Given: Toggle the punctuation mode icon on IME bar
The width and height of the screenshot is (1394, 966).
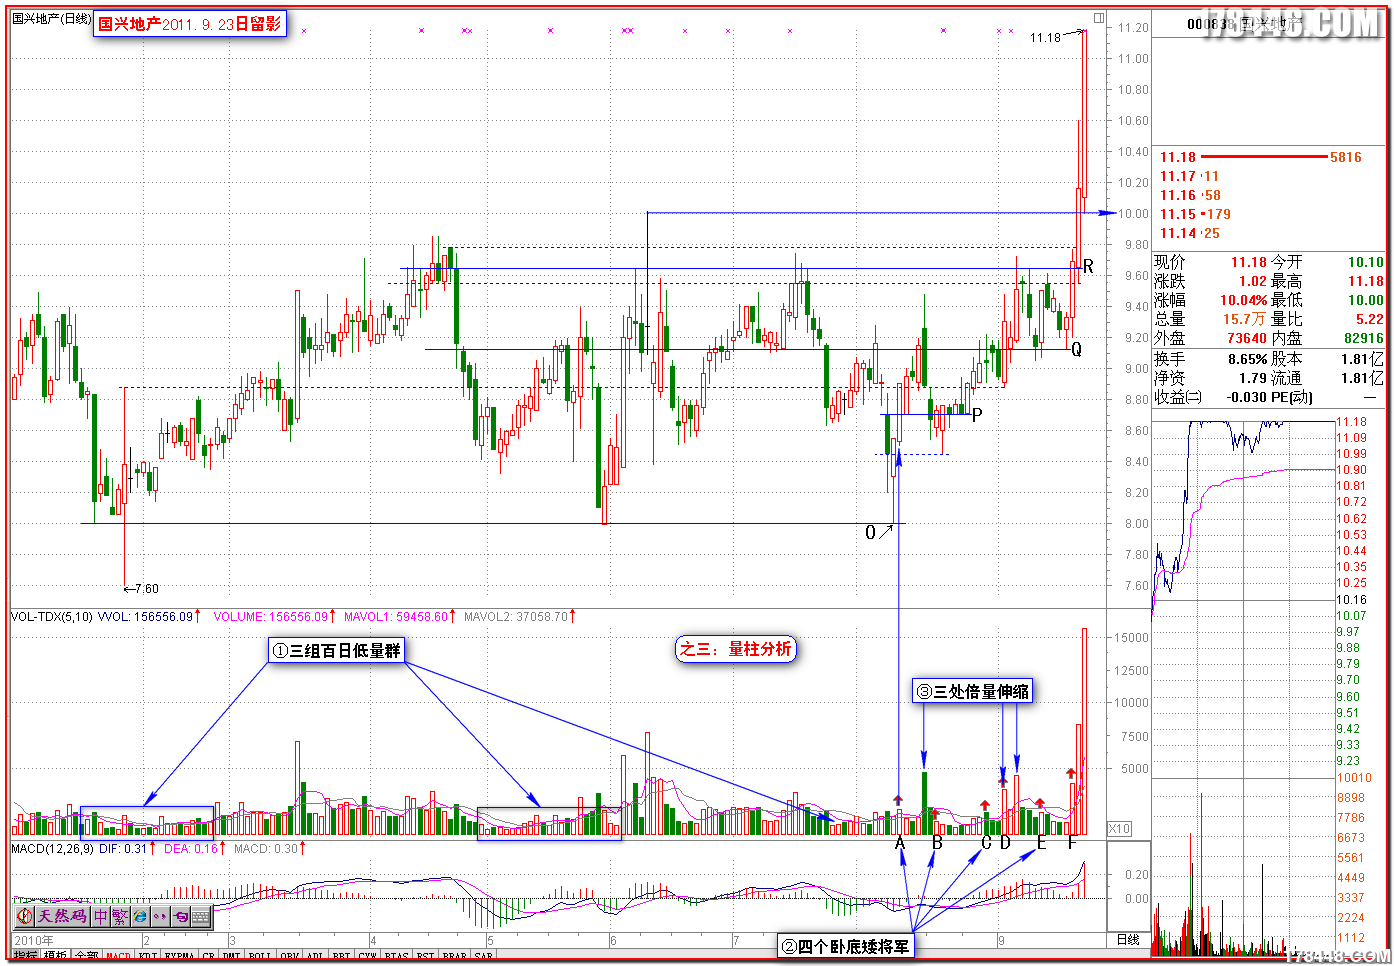Looking at the screenshot, I should click(160, 916).
